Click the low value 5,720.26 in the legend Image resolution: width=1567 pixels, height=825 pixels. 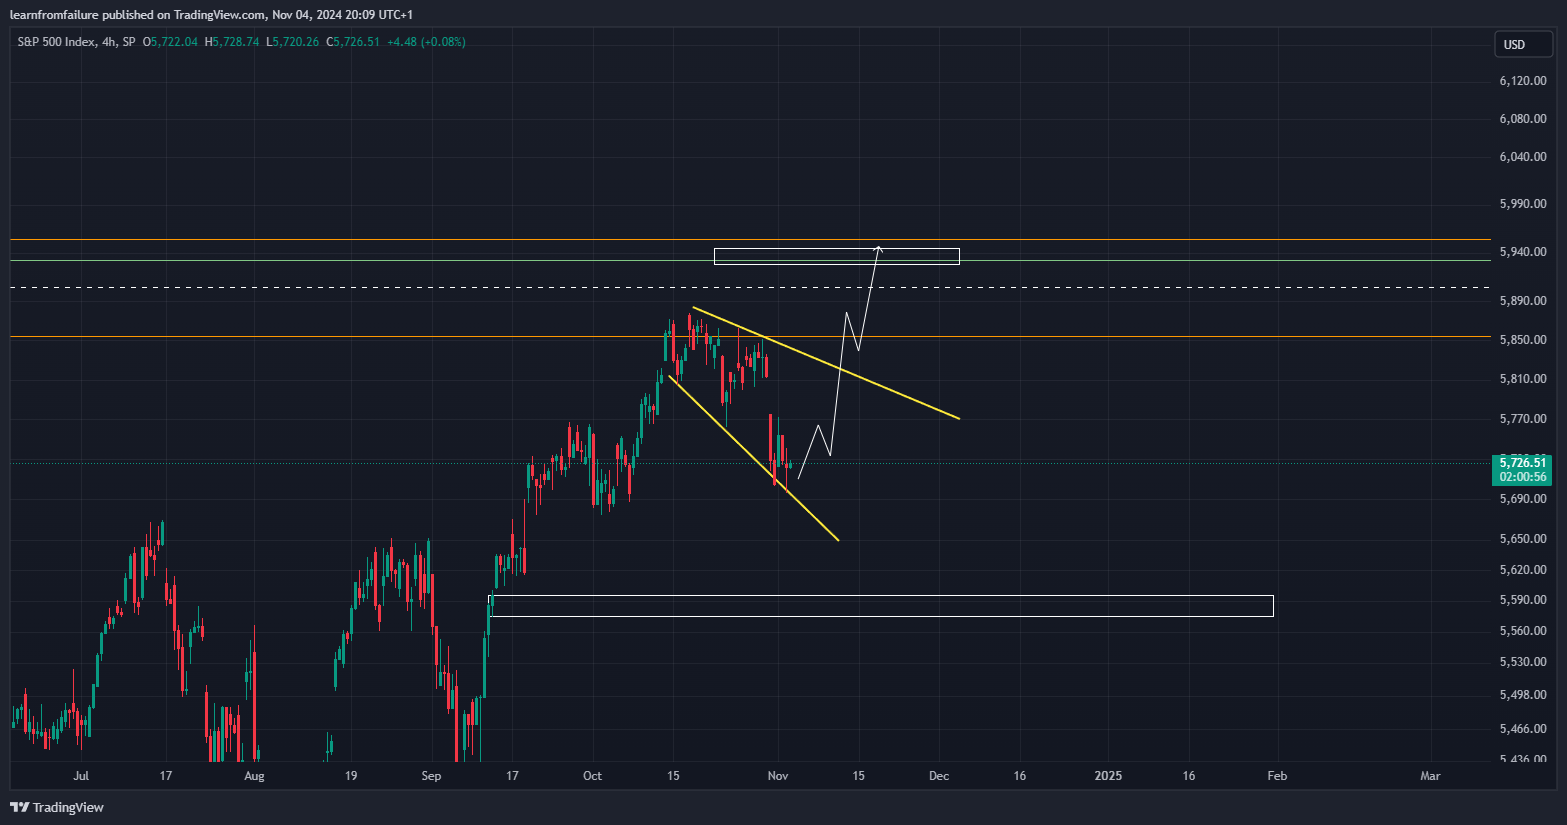(296, 42)
